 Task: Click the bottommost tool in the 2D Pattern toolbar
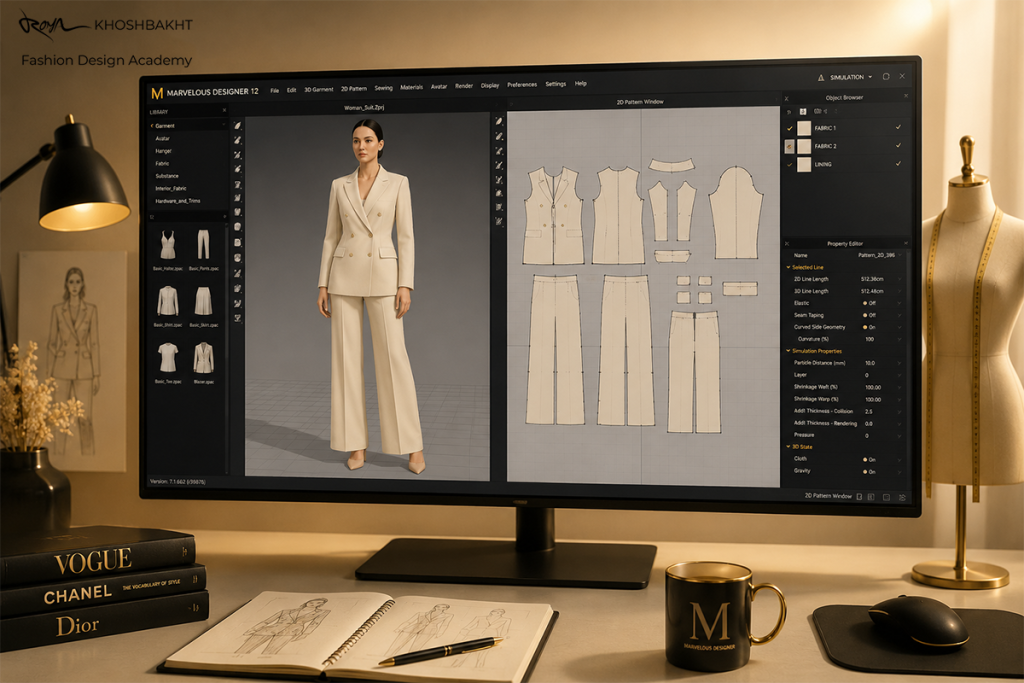498,222
